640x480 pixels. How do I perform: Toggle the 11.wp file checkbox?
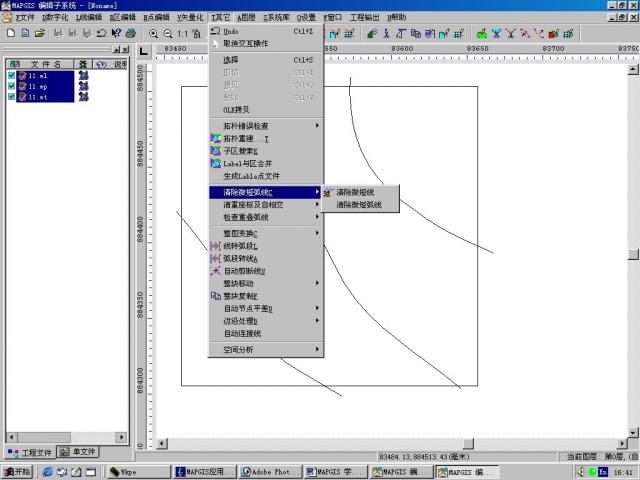[11, 87]
